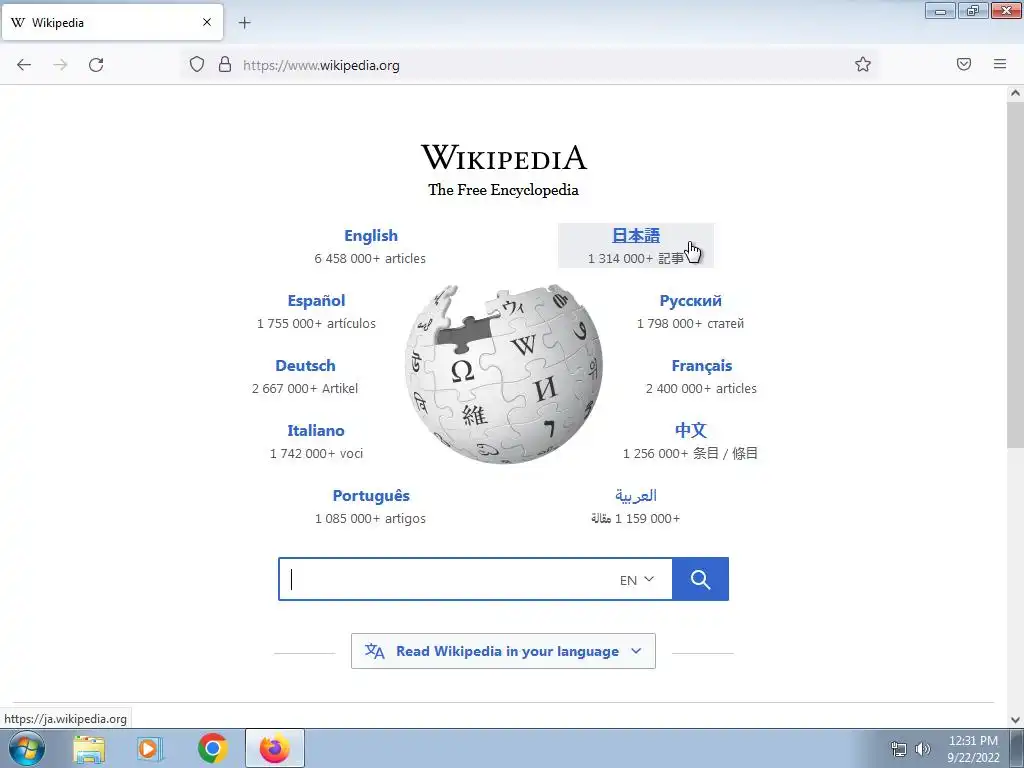Click the 1 256 000+ 条目 text
The width and height of the screenshot is (1024, 768).
click(690, 453)
